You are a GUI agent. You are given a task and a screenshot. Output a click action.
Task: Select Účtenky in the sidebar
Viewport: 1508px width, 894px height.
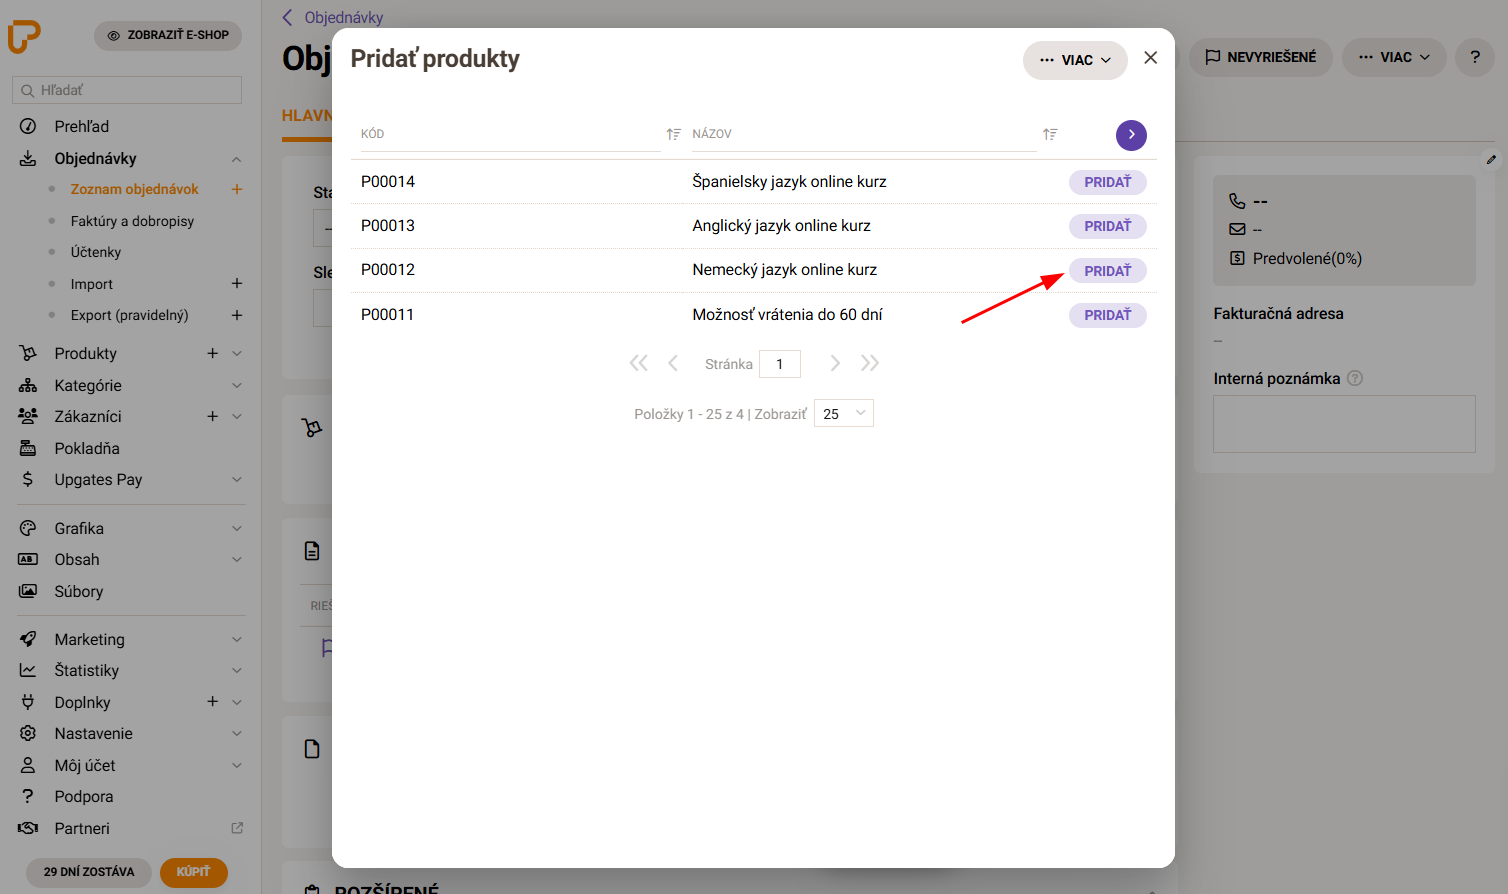pyautogui.click(x=96, y=252)
